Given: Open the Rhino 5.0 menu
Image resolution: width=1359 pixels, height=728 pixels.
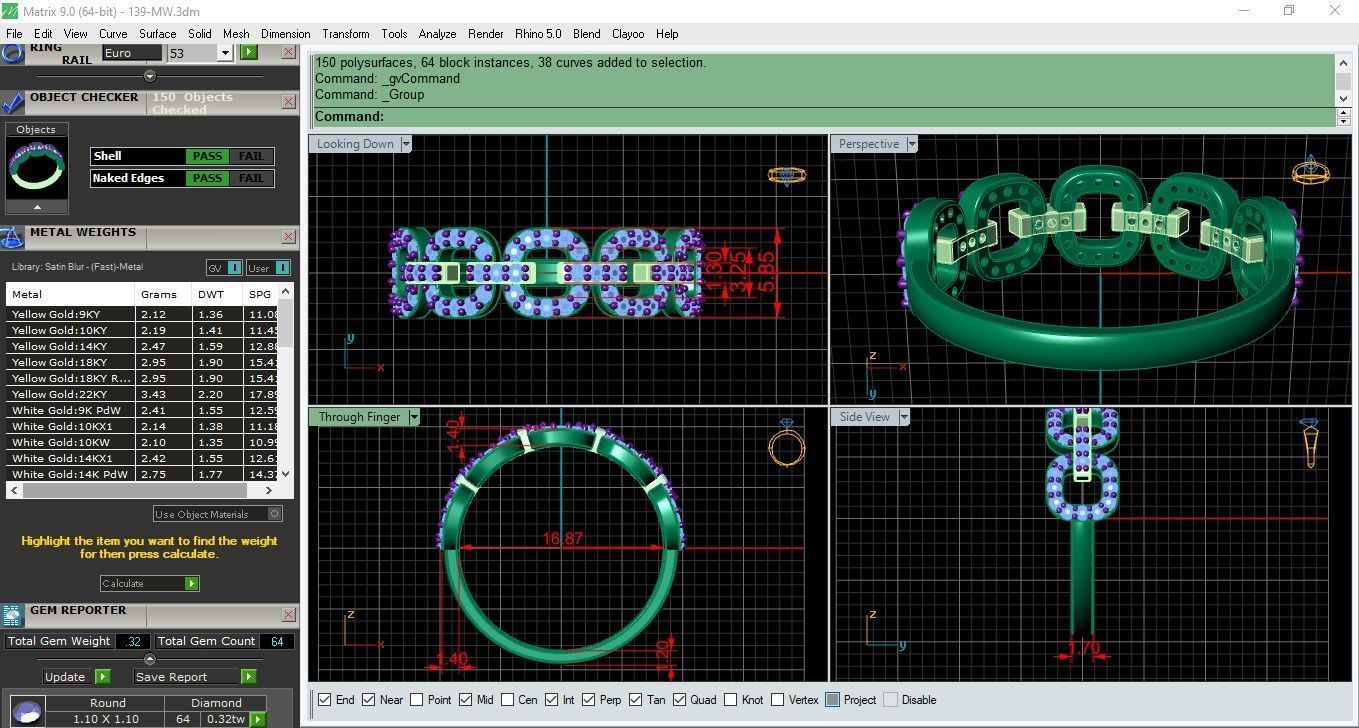Looking at the screenshot, I should pyautogui.click(x=539, y=33).
